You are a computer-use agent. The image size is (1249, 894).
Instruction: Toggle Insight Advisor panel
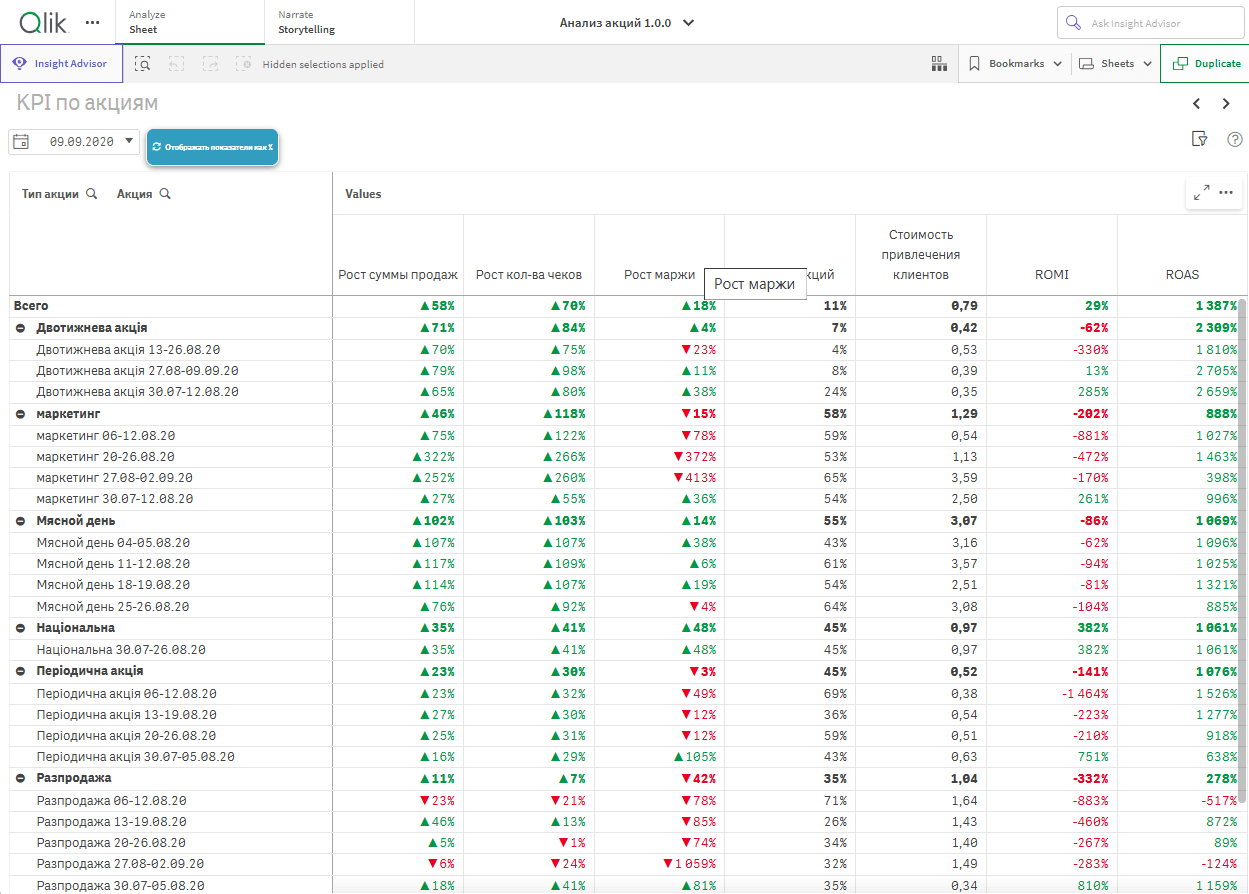point(61,64)
